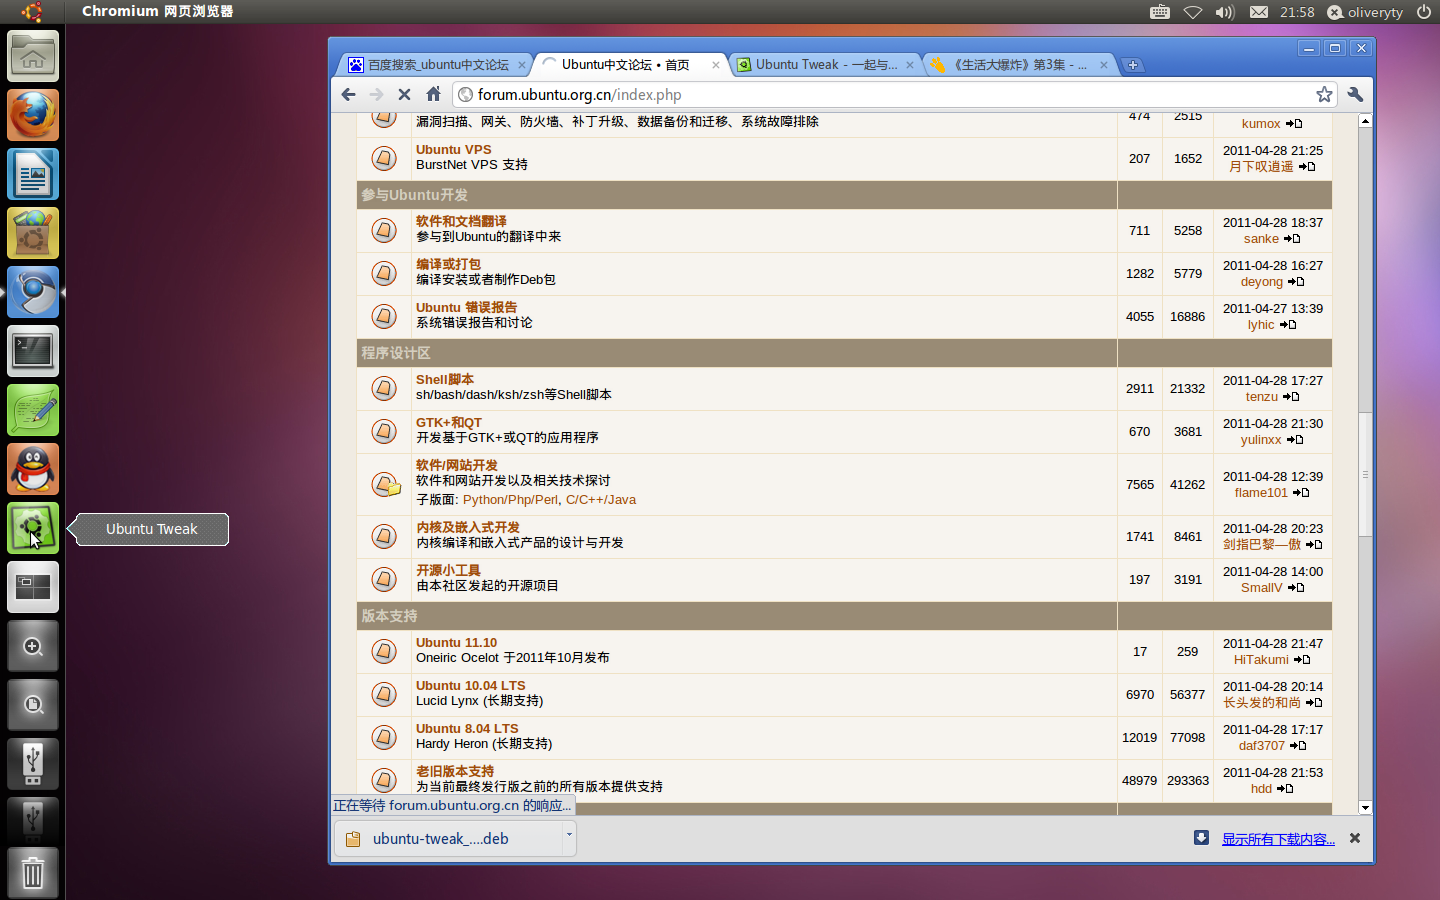This screenshot has height=900, width=1440.
Task: Click the browser back arrow button
Action: click(348, 94)
